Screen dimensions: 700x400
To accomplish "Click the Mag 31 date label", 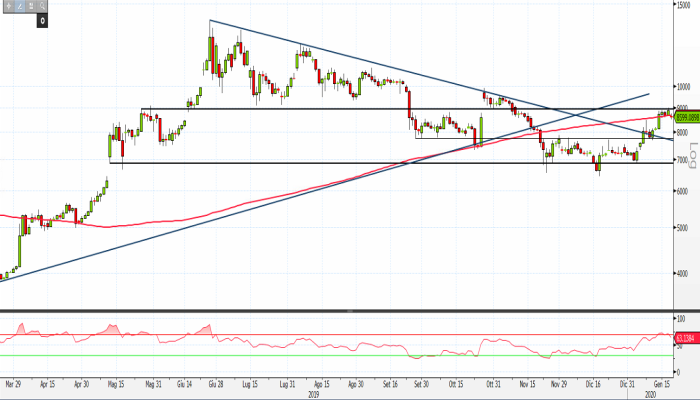I will click(153, 384).
